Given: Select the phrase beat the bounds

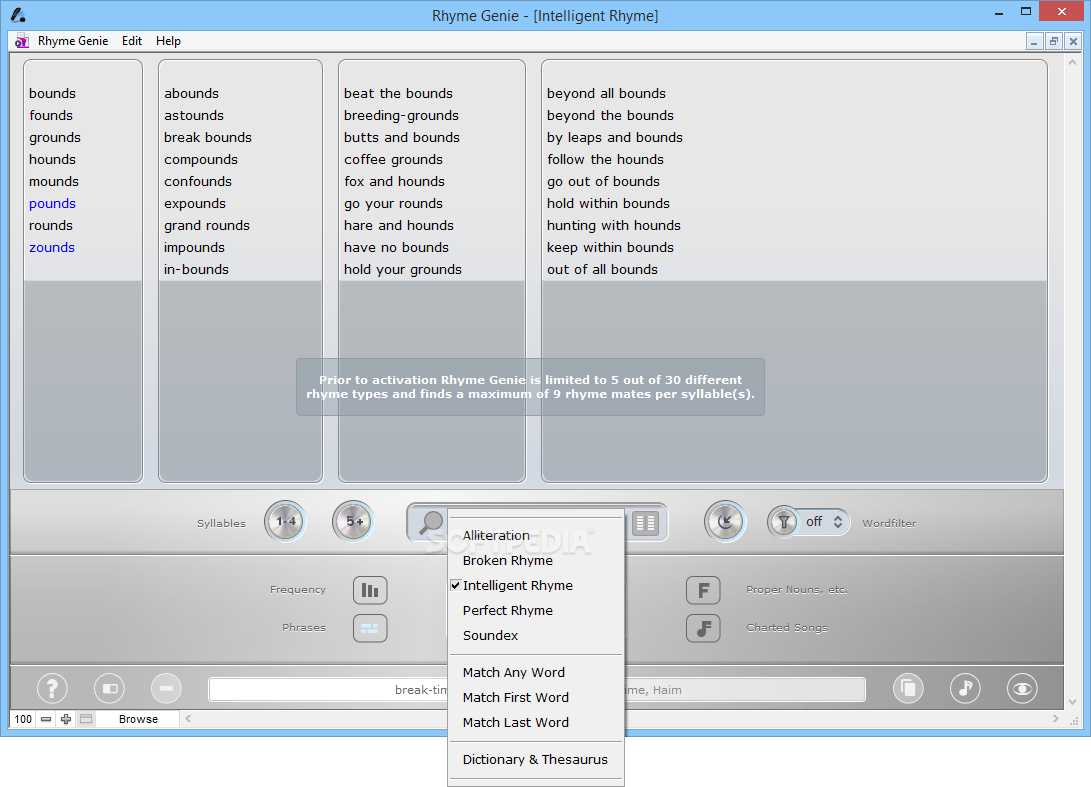Looking at the screenshot, I should (398, 93).
